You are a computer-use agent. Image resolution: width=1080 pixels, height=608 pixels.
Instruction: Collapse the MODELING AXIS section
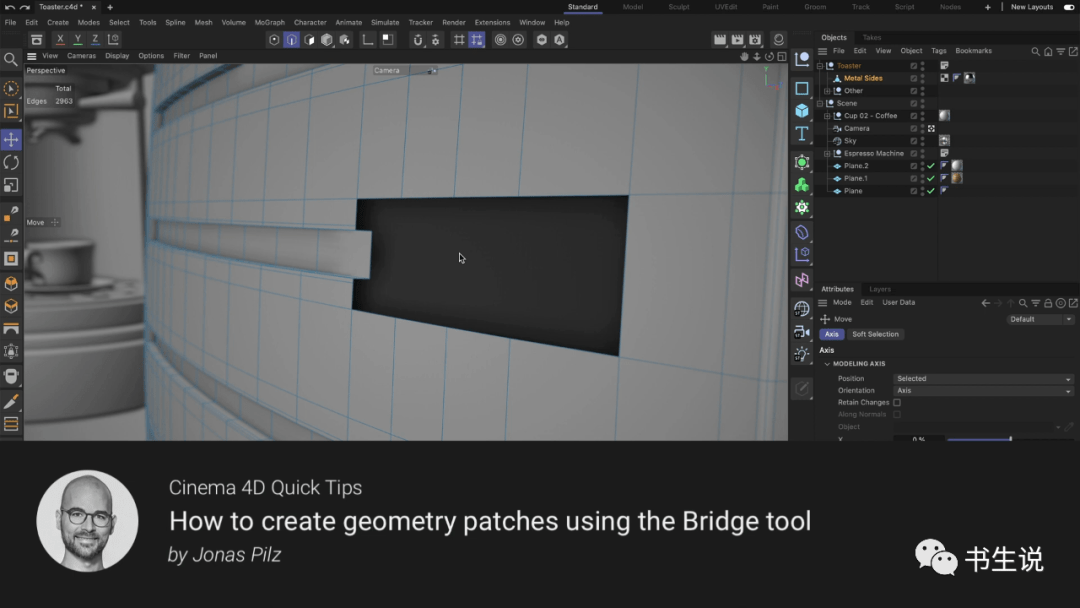827,364
